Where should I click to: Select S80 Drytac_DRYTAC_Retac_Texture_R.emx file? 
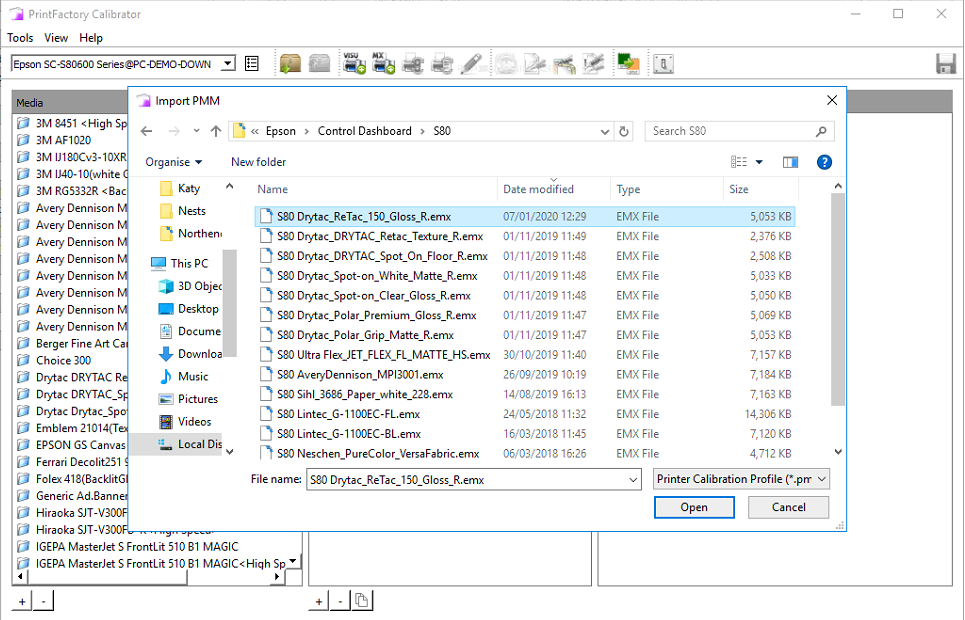(380, 236)
